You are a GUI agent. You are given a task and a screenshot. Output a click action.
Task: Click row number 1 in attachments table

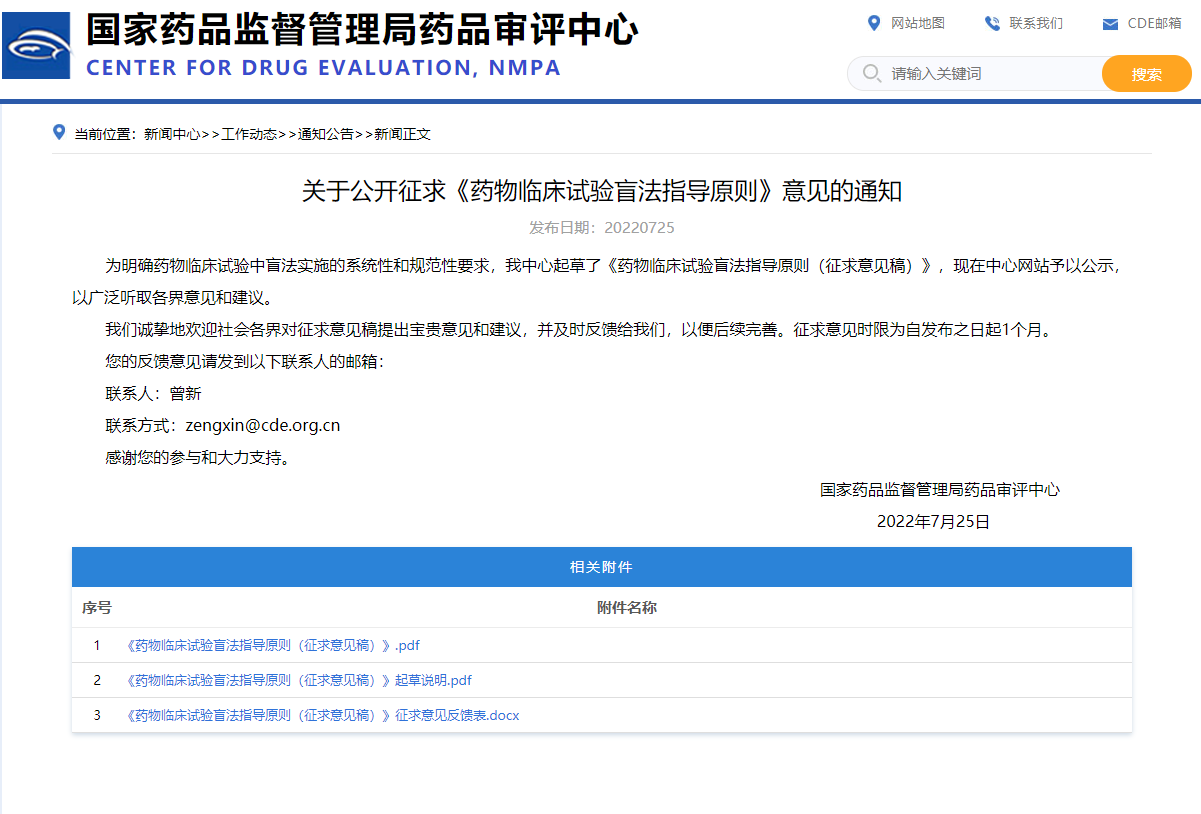[x=97, y=645]
